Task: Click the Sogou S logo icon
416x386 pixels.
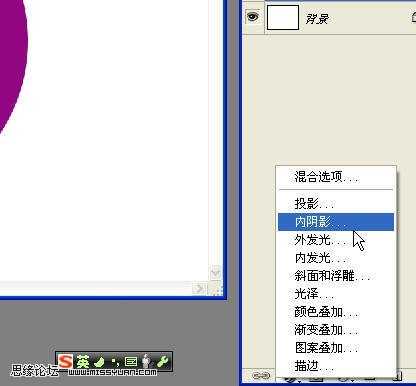Action: [65, 362]
